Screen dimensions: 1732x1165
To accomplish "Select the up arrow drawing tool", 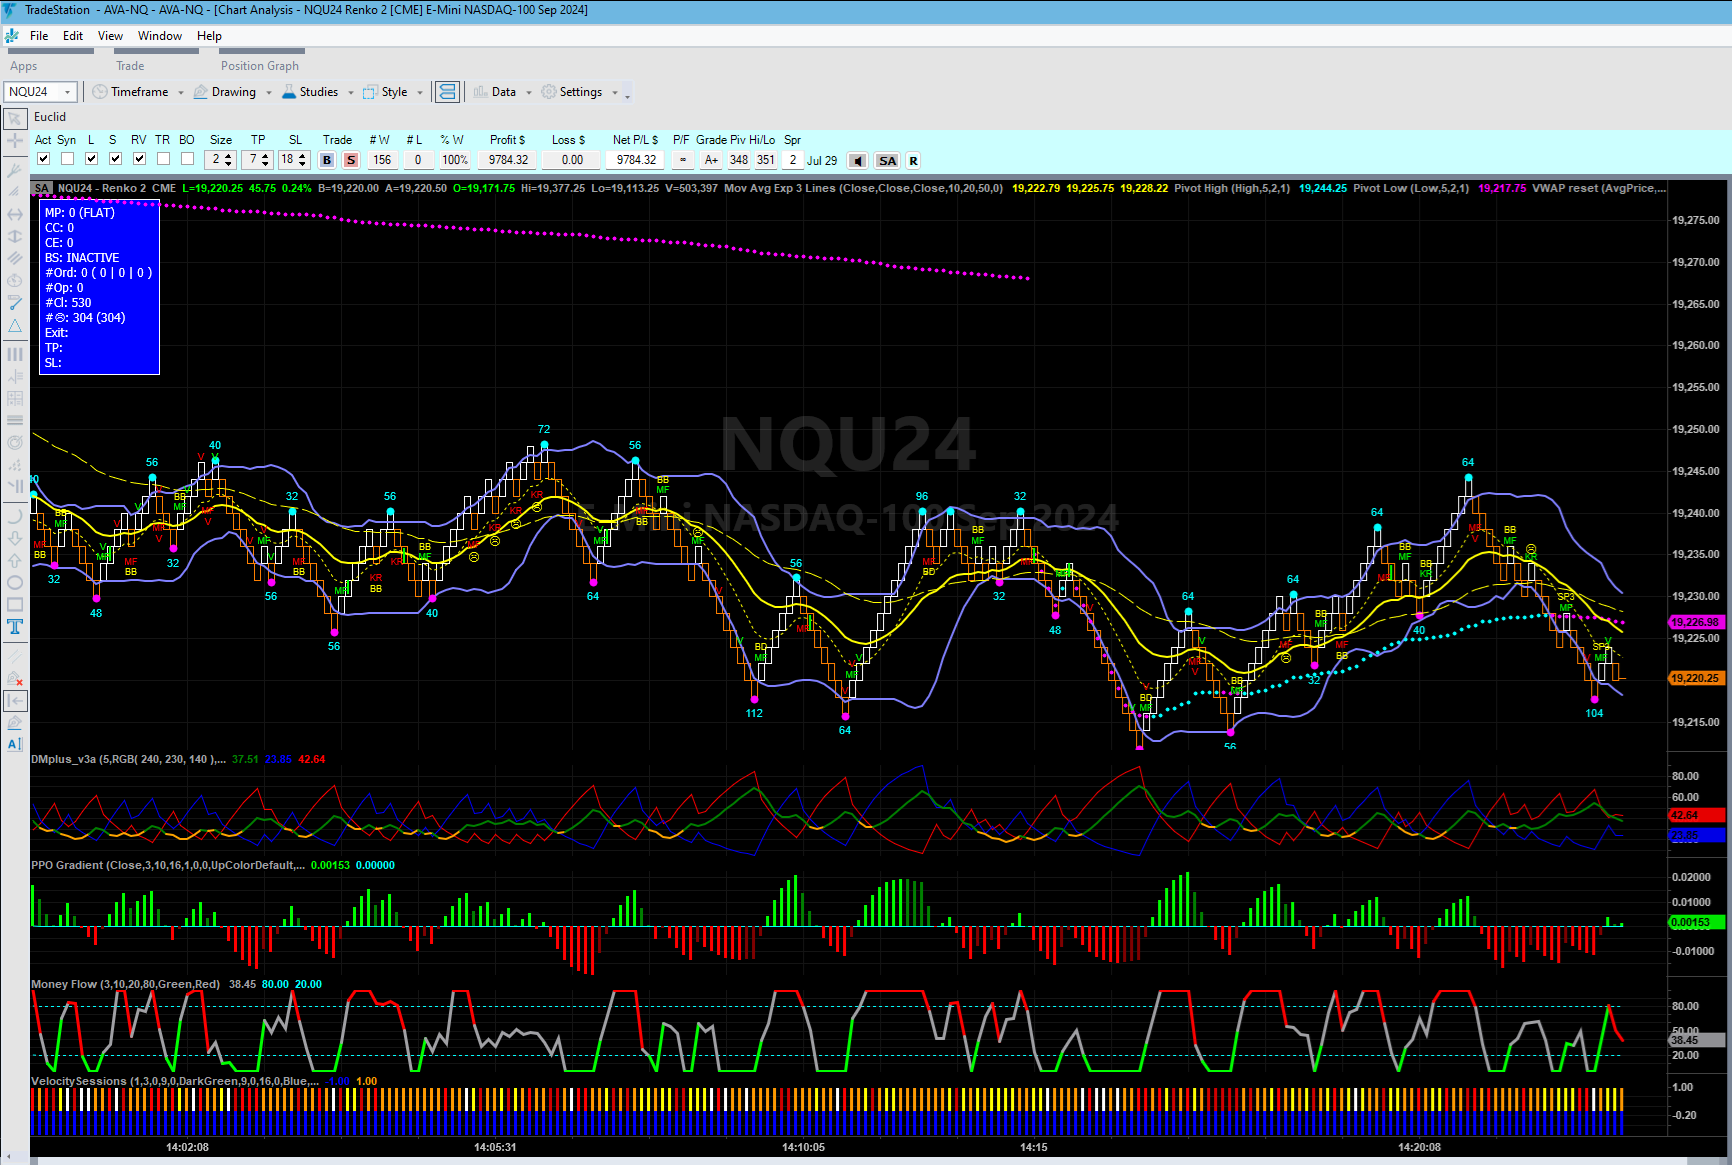I will (x=15, y=560).
